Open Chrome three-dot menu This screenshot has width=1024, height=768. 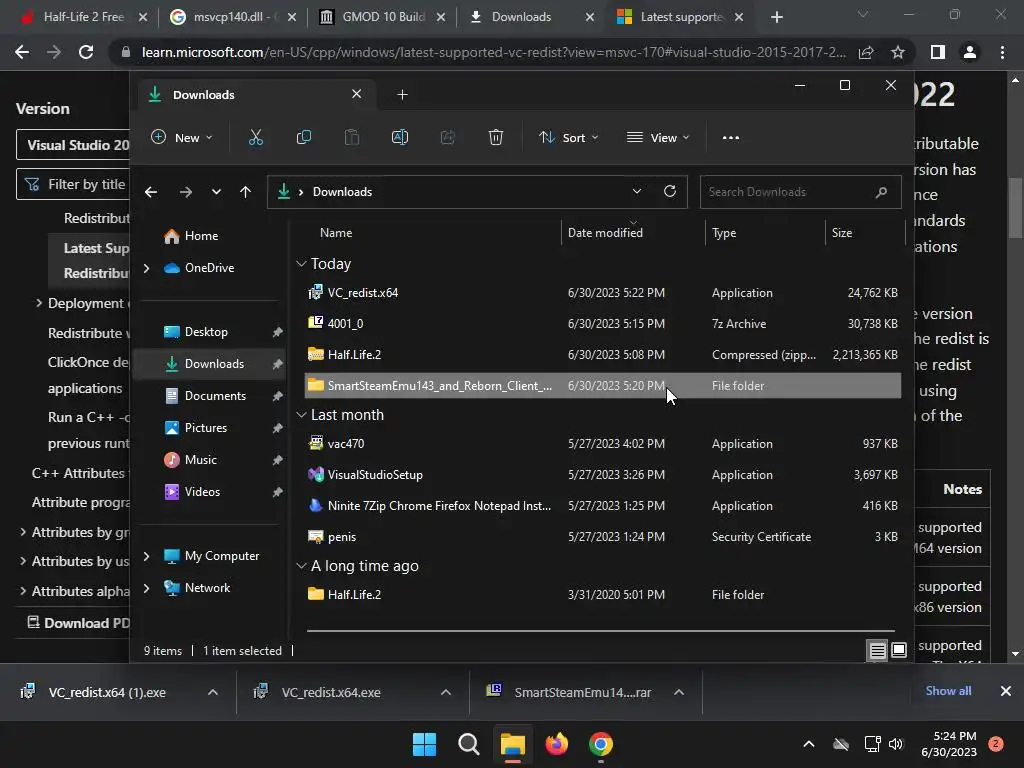pyautogui.click(x=1002, y=52)
